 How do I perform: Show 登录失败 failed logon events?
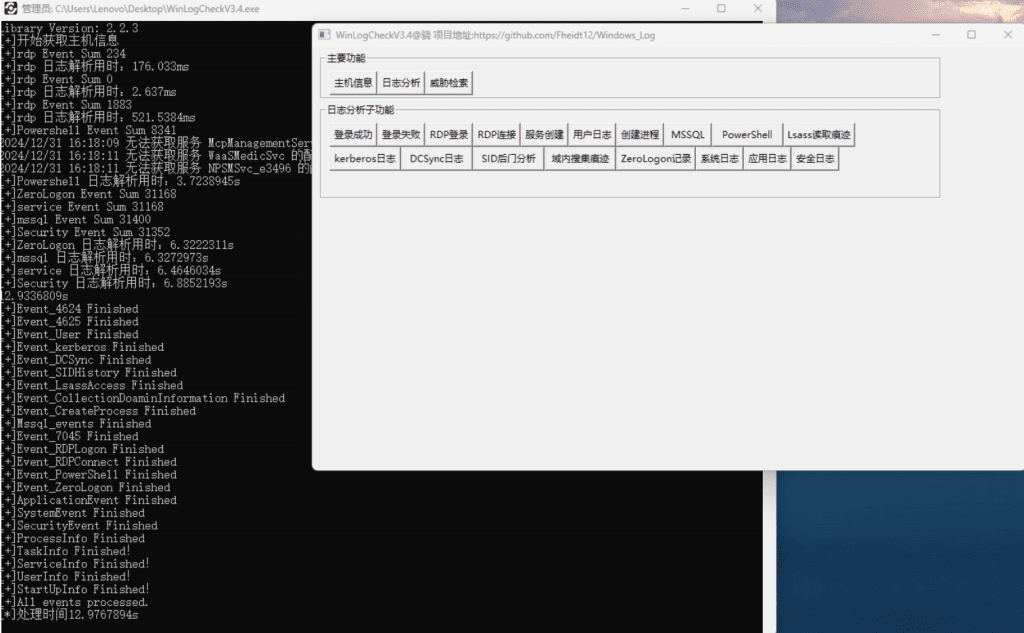coord(401,135)
